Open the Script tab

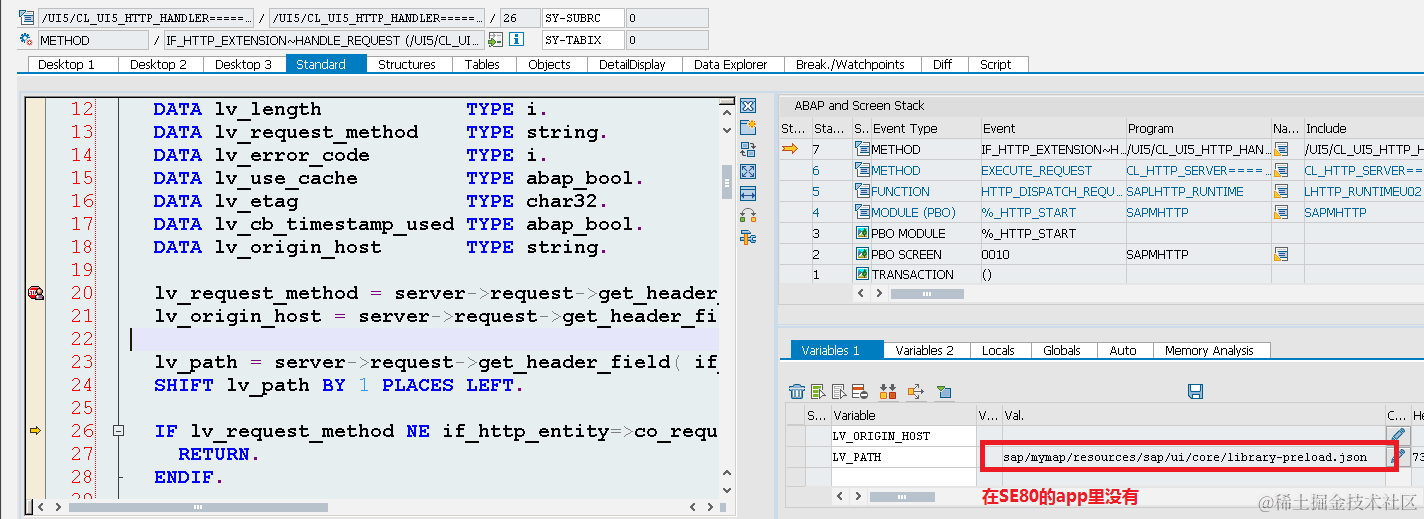996,64
